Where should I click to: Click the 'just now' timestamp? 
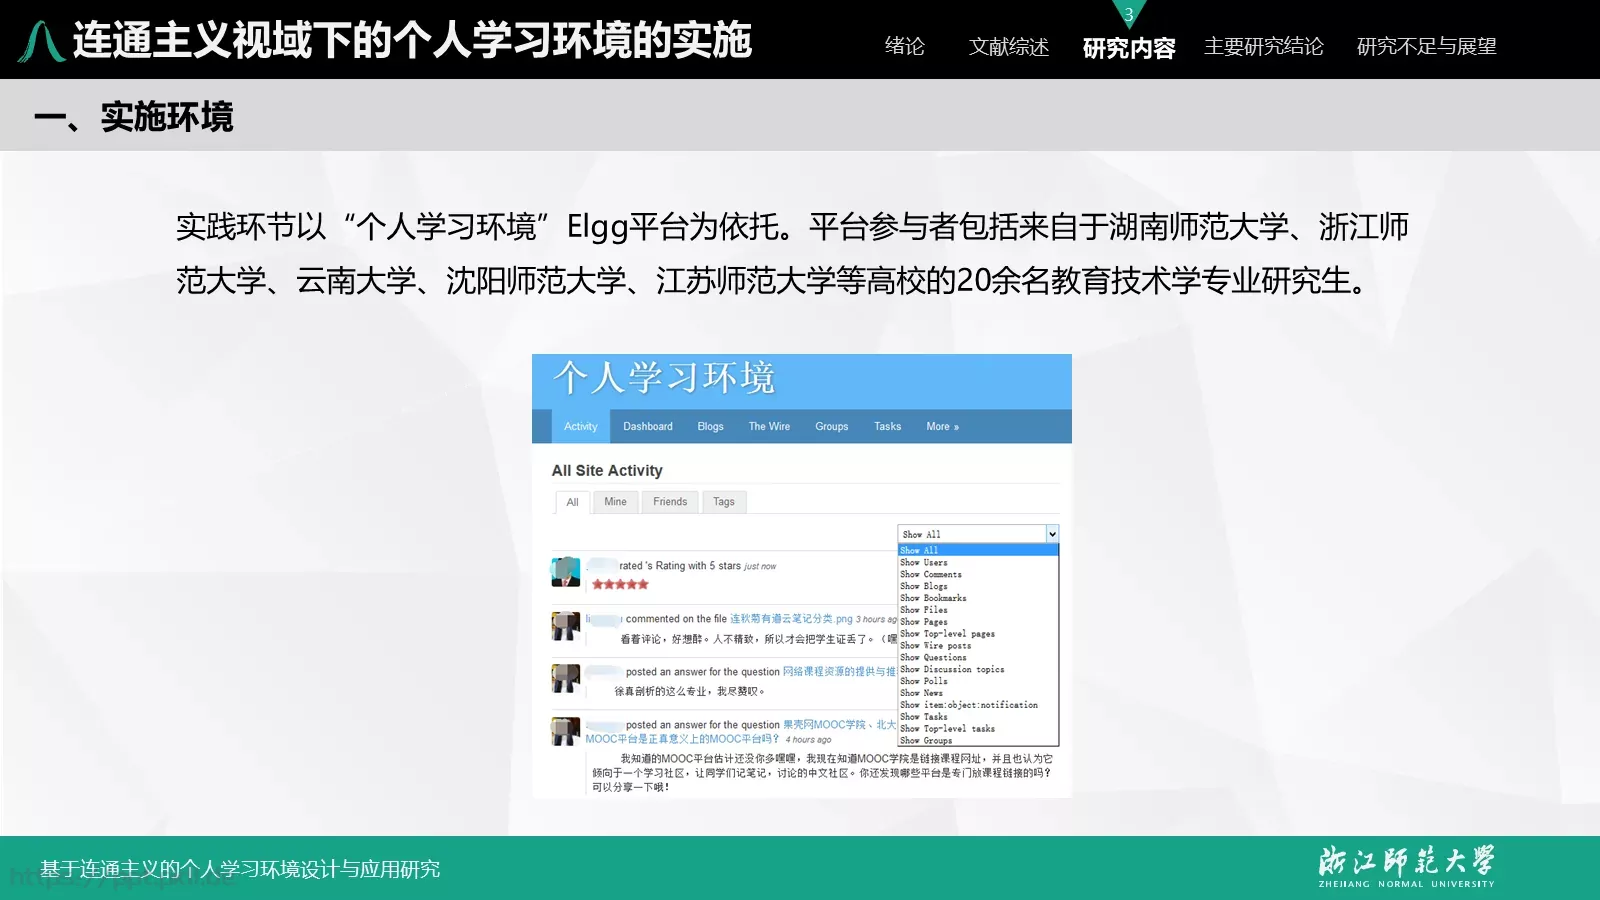click(760, 567)
